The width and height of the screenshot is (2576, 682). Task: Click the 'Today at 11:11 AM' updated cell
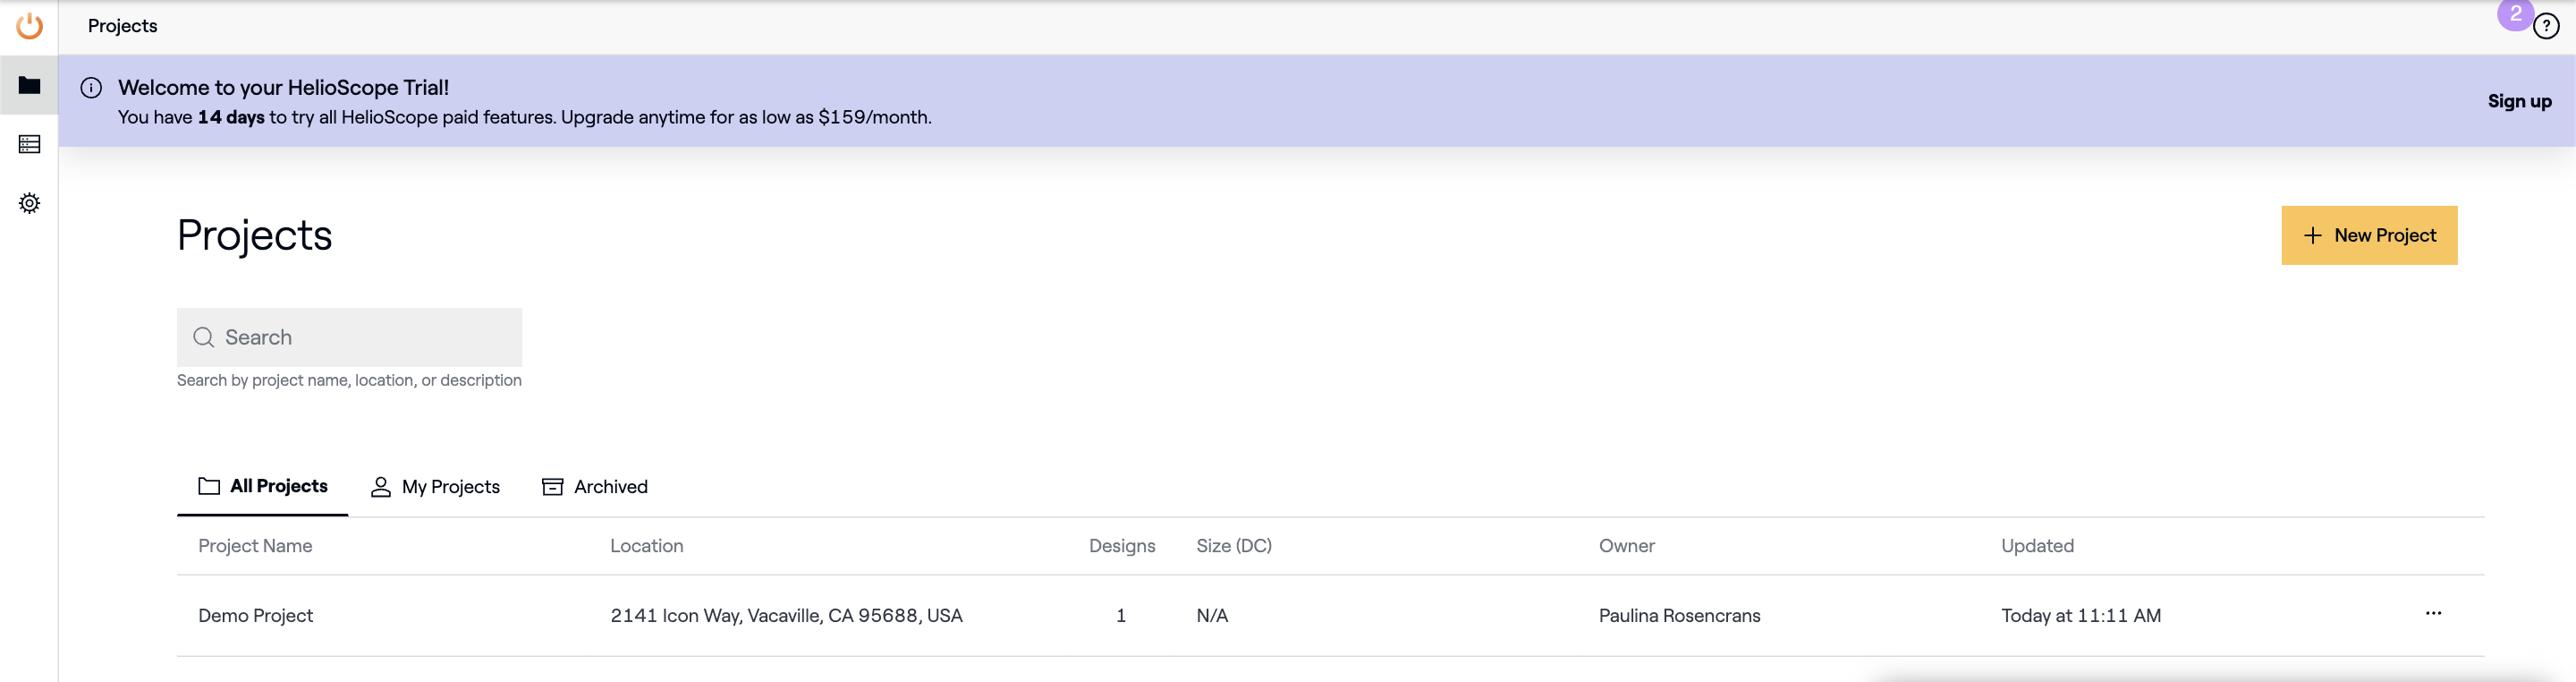(x=2081, y=616)
